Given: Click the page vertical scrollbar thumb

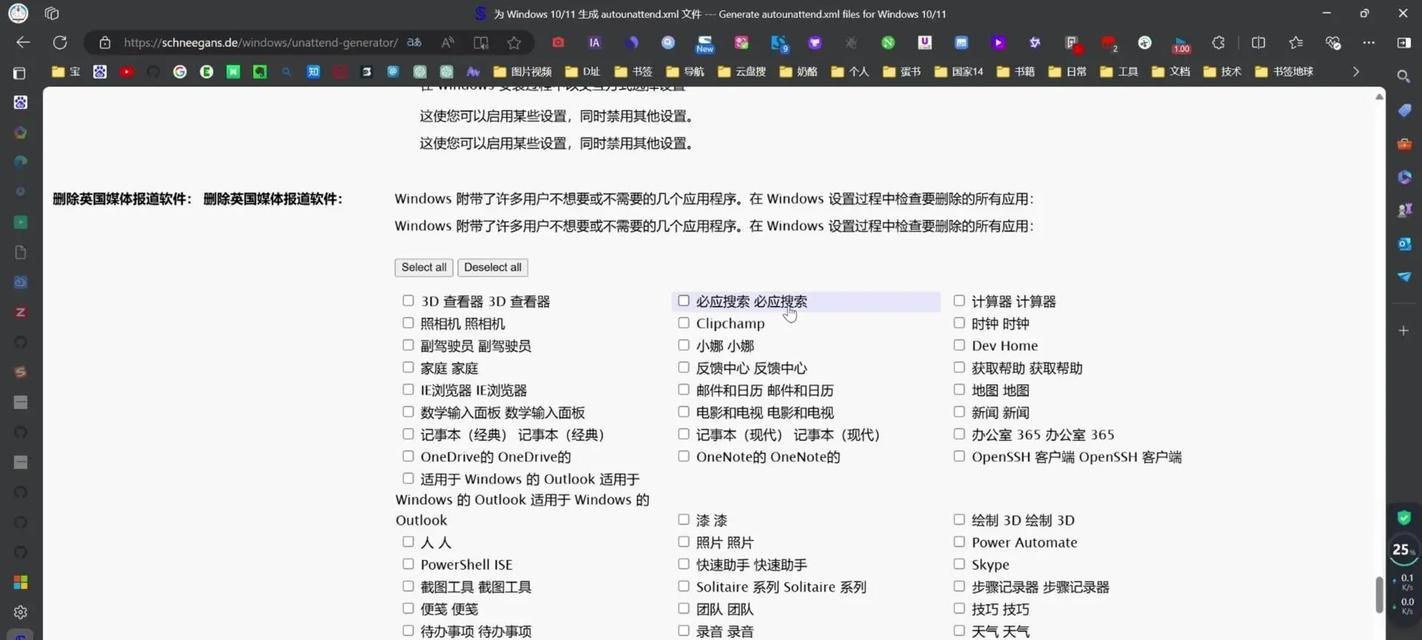Looking at the screenshot, I should click(1379, 595).
